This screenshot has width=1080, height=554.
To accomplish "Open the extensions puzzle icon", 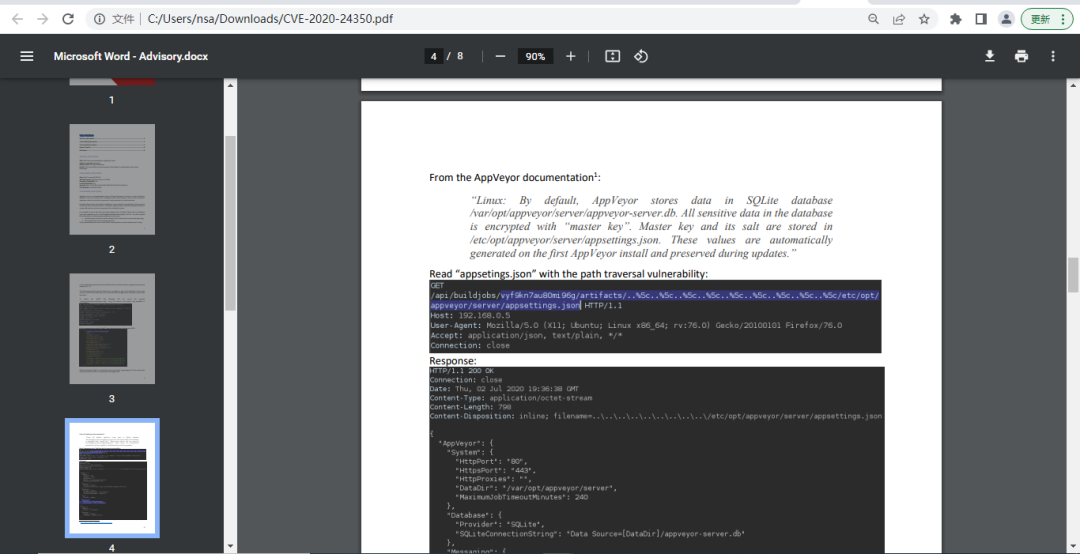I will 955,19.
